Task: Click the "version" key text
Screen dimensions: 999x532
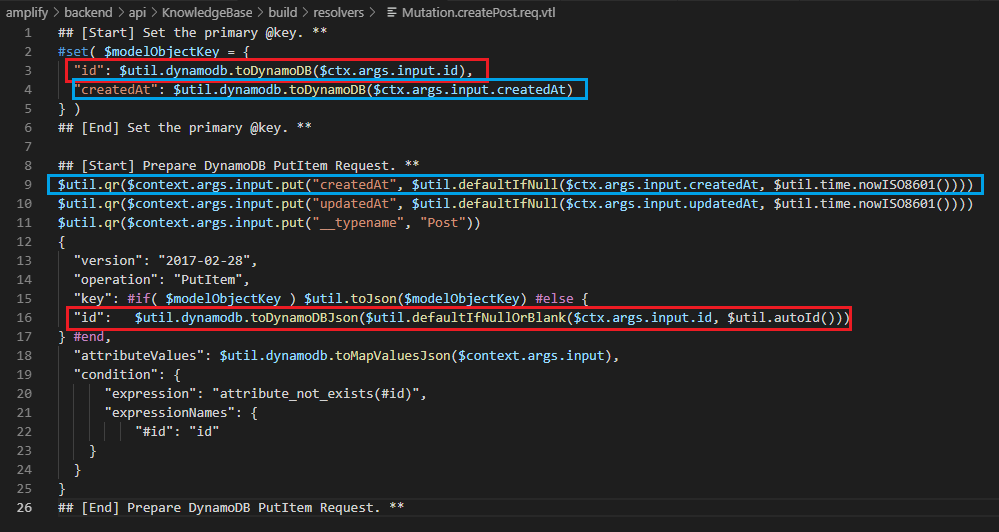Action: 108,261
